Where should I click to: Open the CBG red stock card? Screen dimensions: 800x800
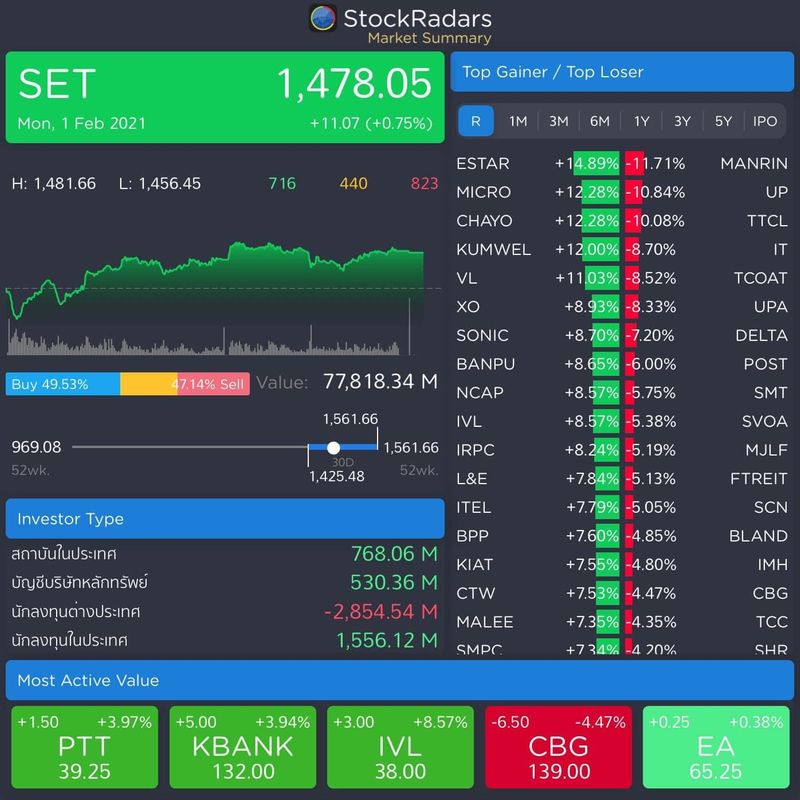click(x=558, y=746)
